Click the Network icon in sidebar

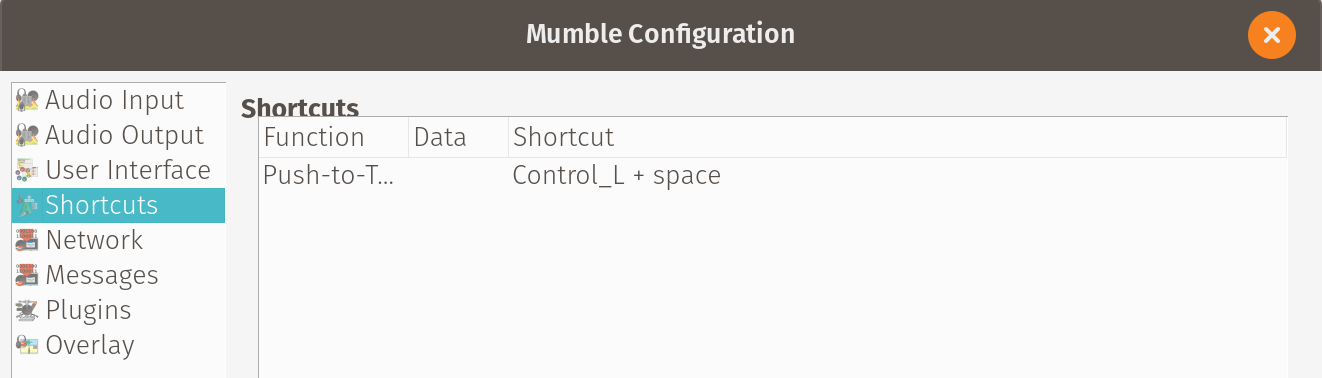coord(28,240)
